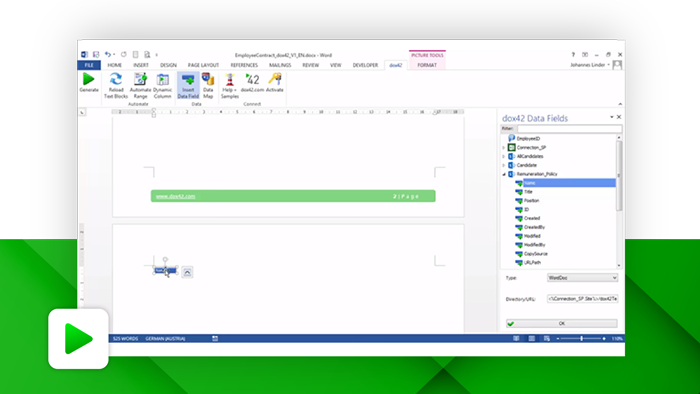Click Reload Text Blocks
700x394 pixels.
116,86
